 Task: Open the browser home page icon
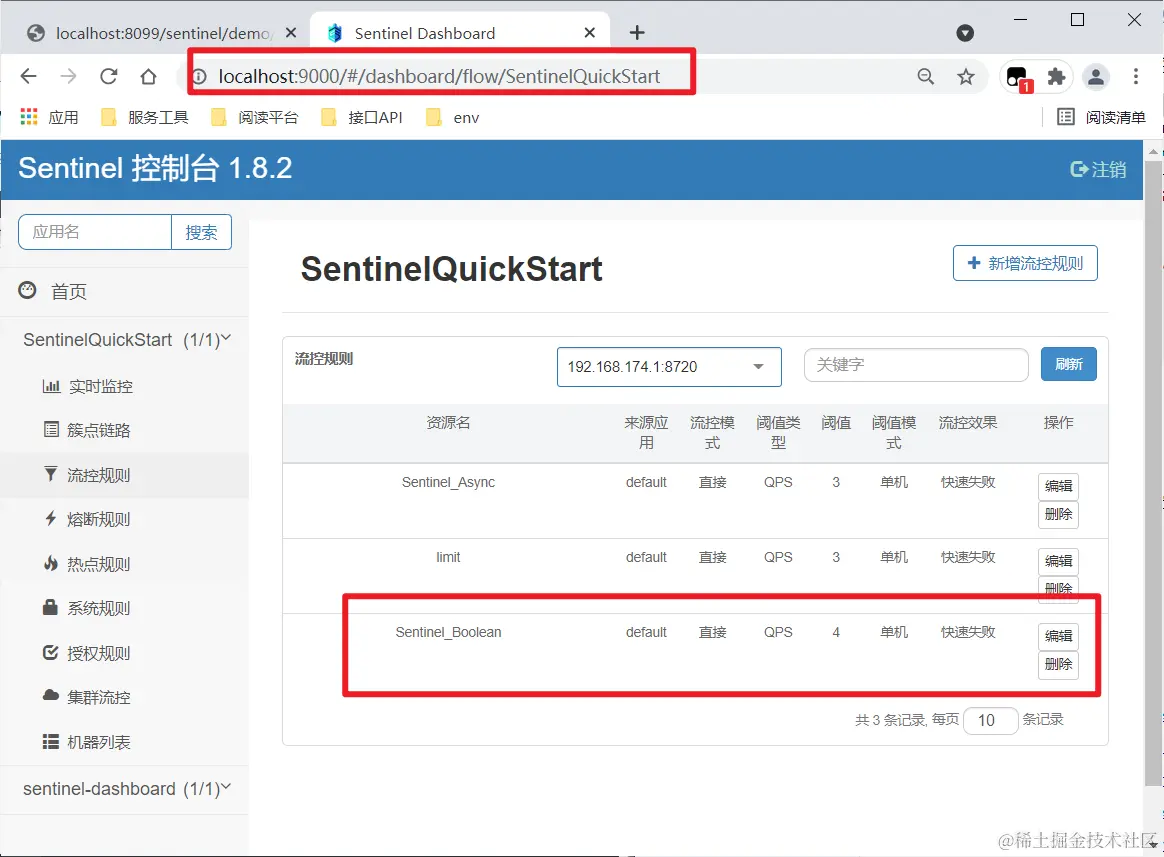pos(148,76)
